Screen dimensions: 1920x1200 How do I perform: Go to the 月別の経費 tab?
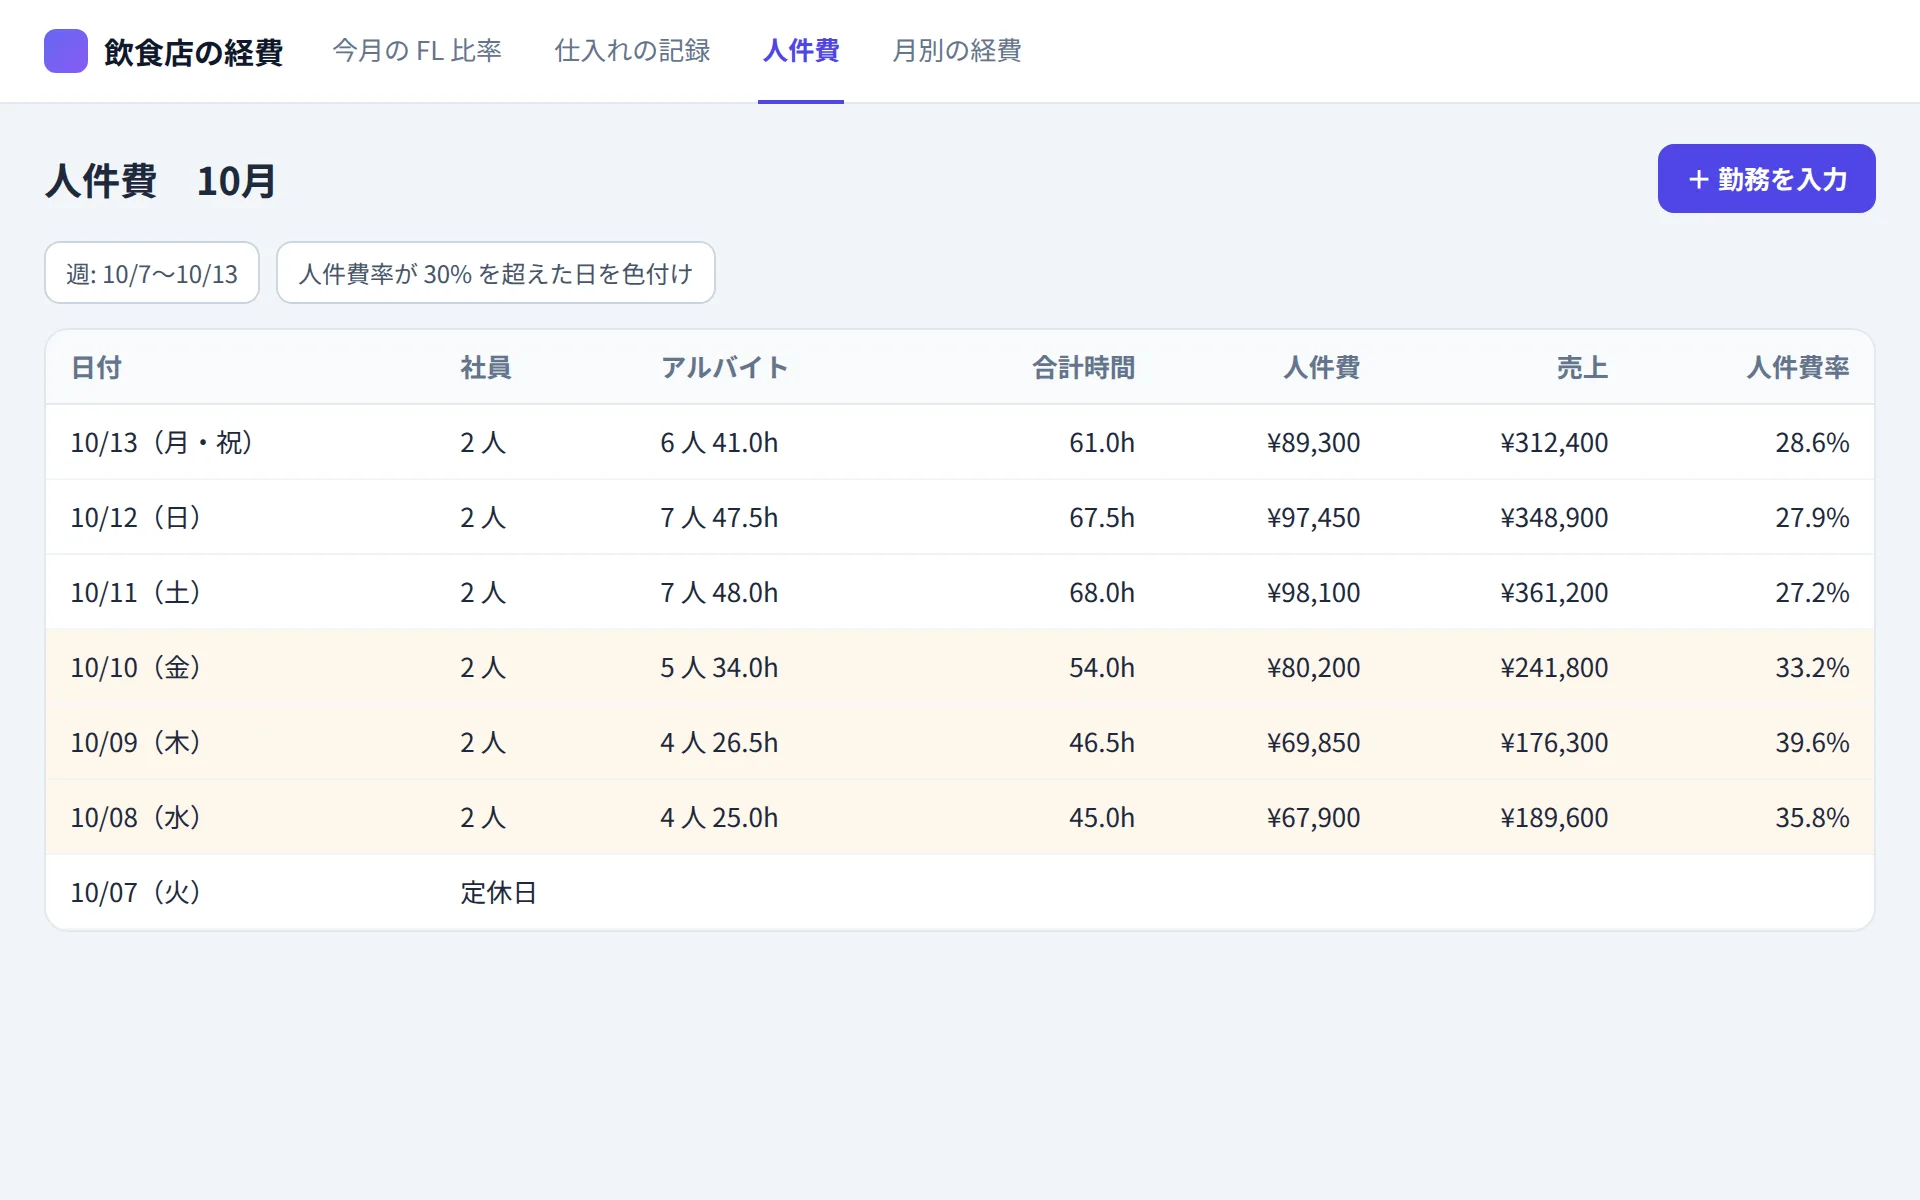click(x=957, y=51)
